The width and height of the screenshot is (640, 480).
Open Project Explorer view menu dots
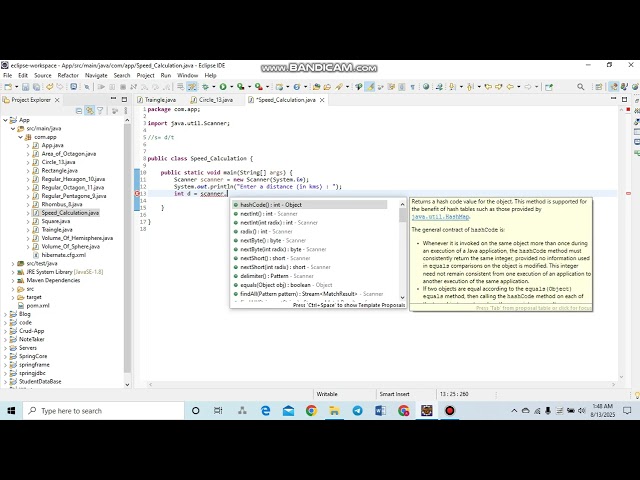tap(126, 111)
